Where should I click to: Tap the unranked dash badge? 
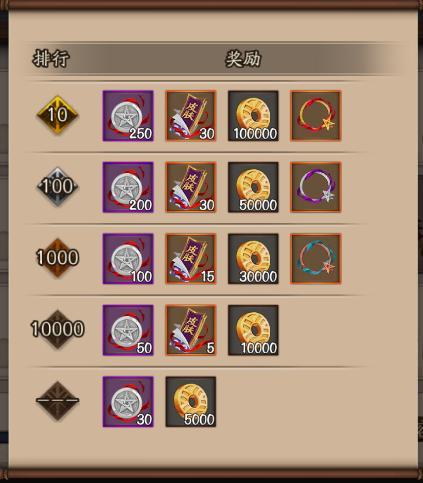tap(57, 400)
